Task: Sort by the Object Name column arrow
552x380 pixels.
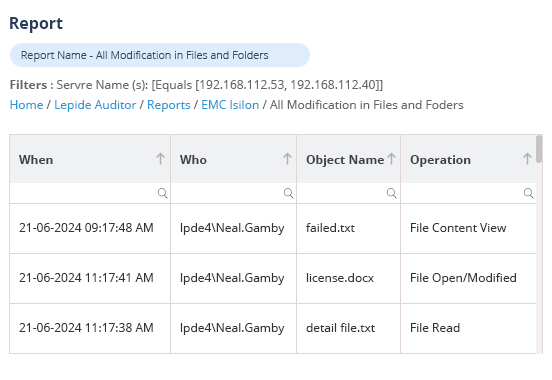Action: [x=391, y=159]
